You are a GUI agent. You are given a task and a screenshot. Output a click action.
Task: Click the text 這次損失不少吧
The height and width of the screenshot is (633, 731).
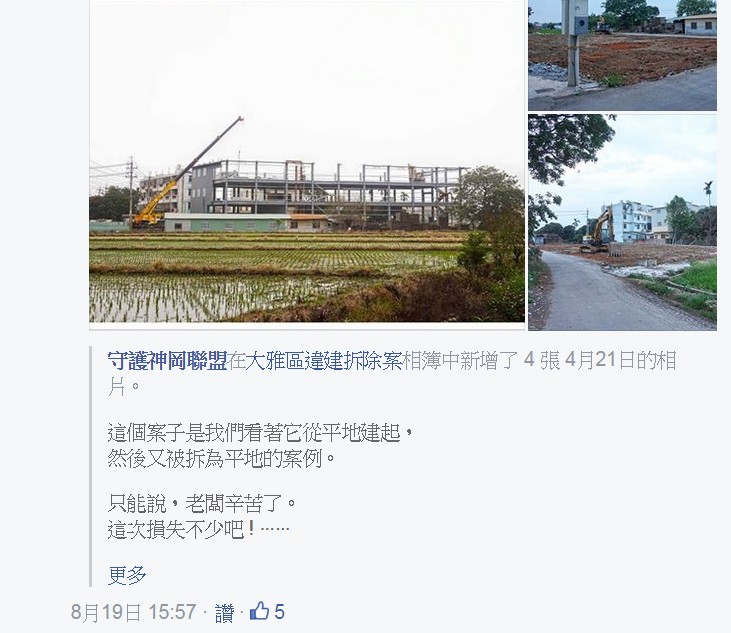181,530
